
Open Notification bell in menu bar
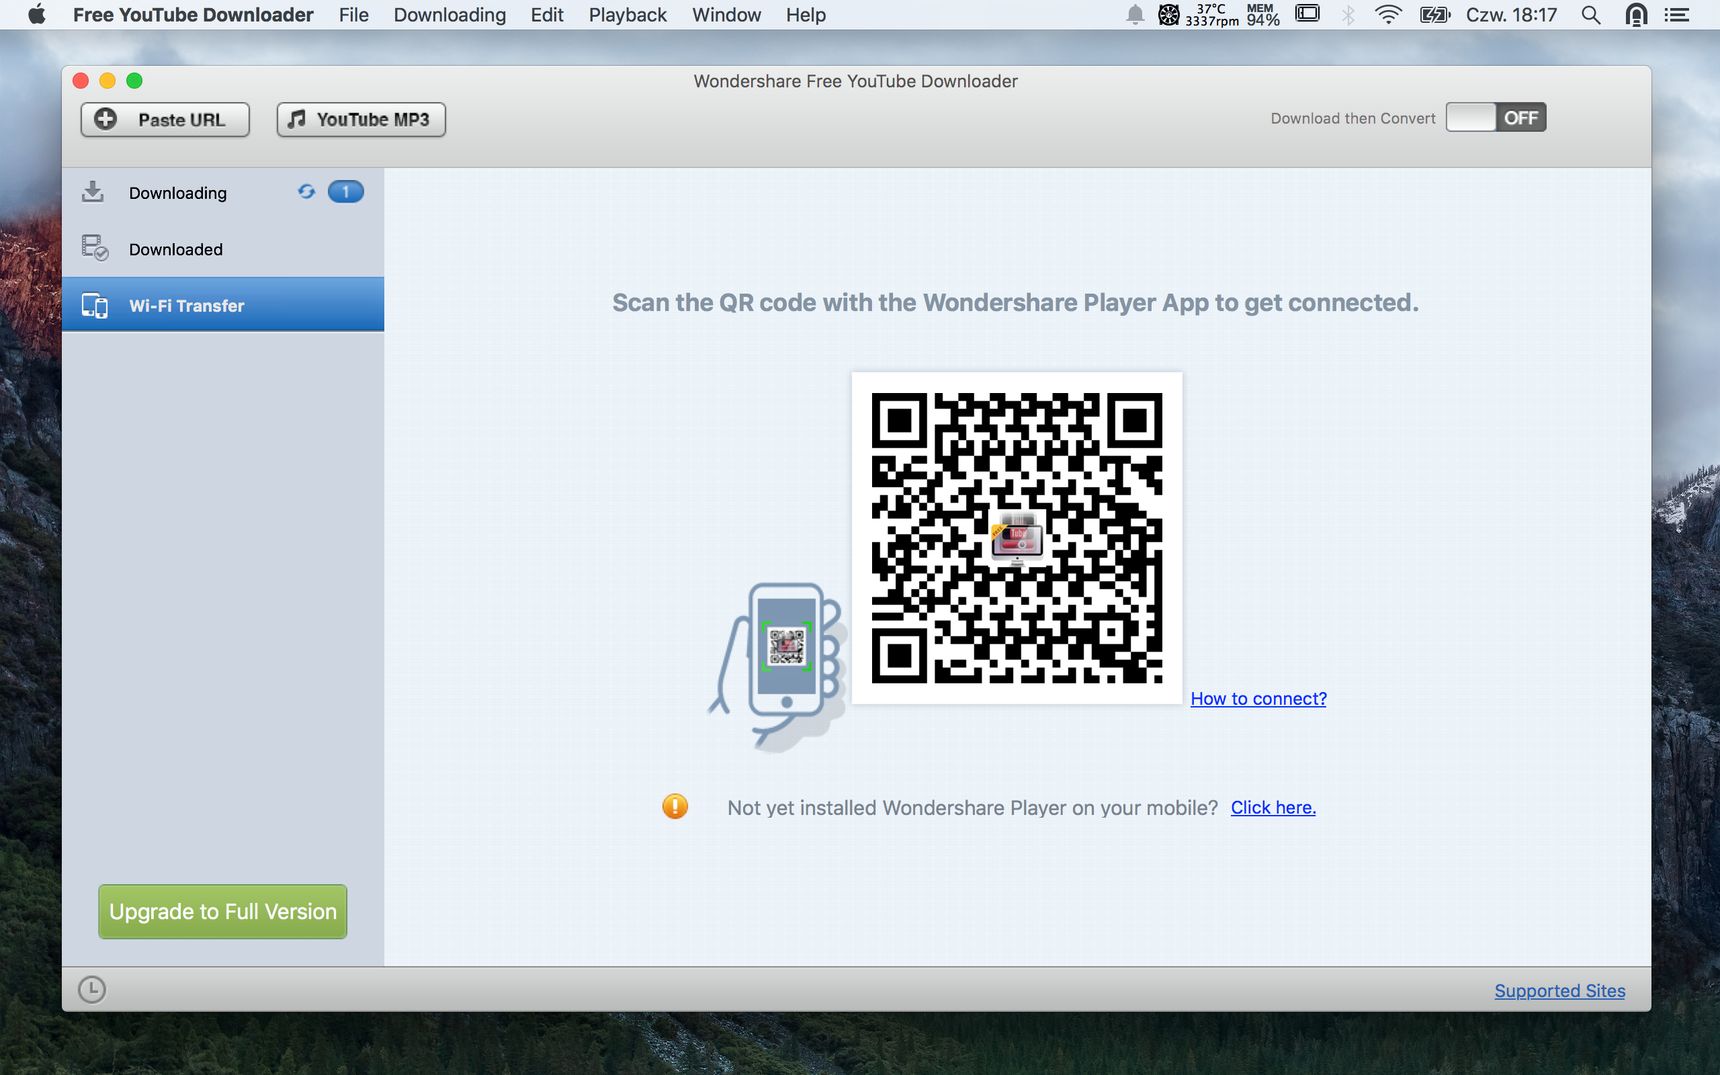tap(1135, 15)
